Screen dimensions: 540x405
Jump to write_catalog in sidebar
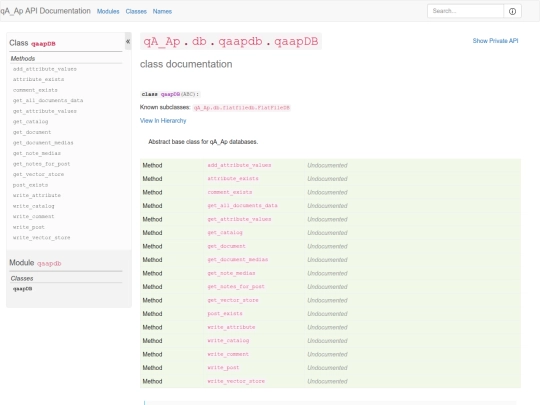[x=33, y=206]
